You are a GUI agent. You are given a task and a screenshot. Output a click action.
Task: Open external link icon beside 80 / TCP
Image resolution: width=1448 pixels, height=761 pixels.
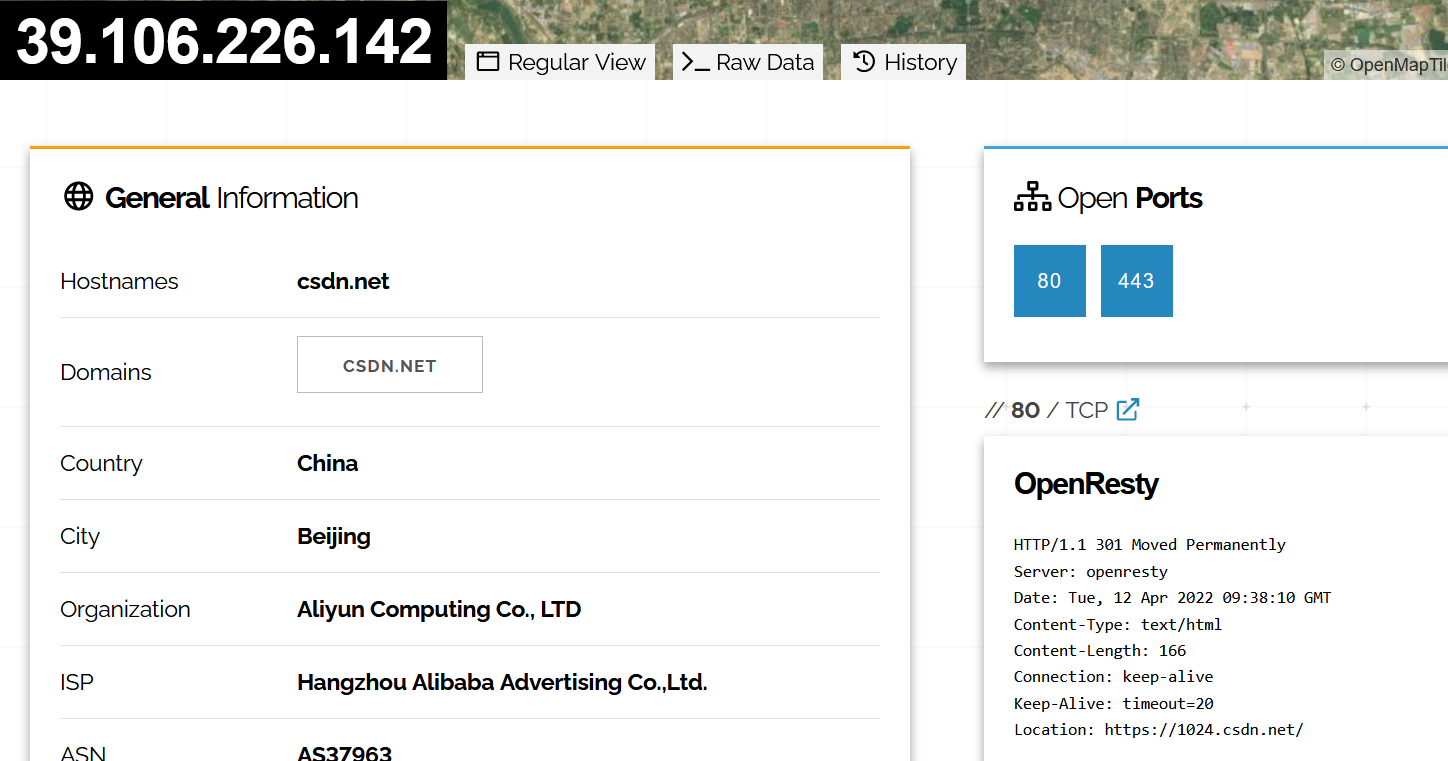1128,409
